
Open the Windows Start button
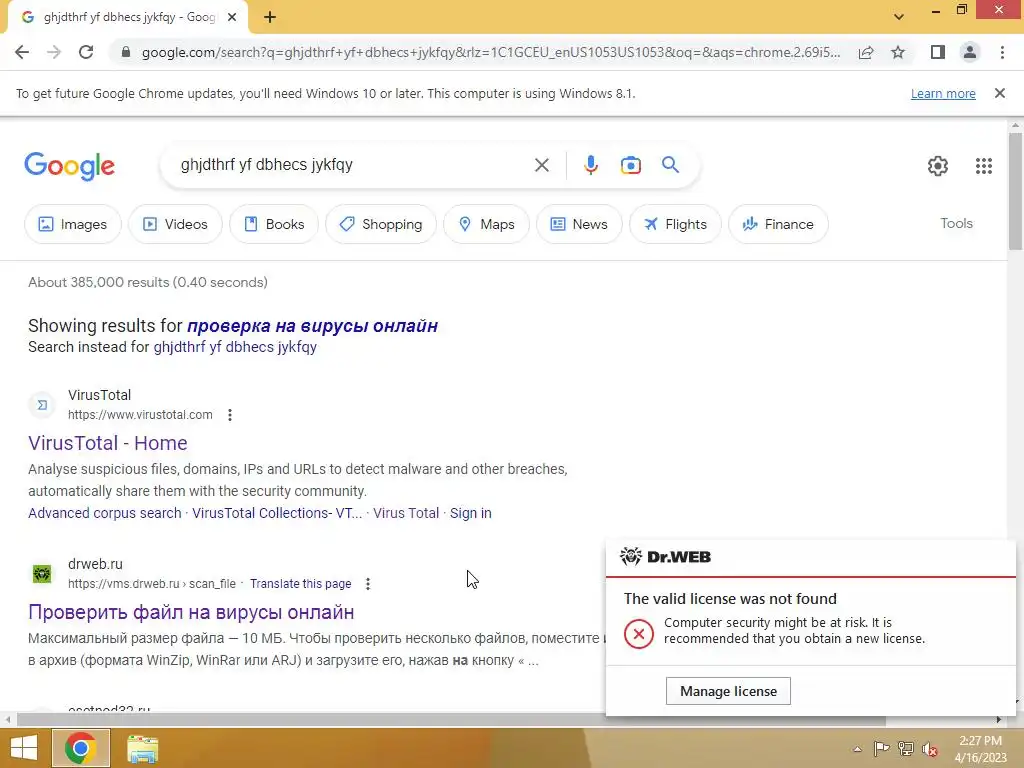coord(24,748)
